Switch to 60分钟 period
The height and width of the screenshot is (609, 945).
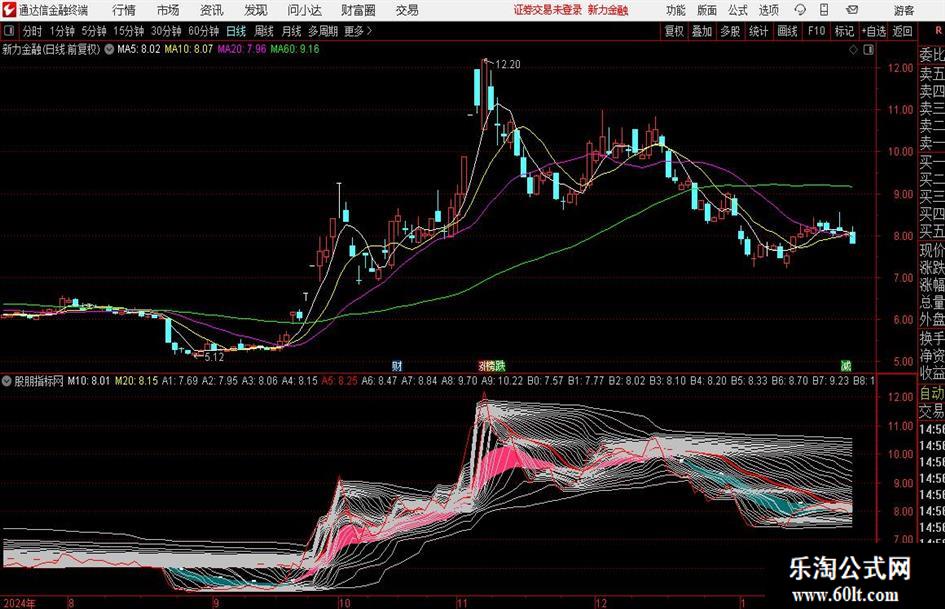pyautogui.click(x=204, y=31)
